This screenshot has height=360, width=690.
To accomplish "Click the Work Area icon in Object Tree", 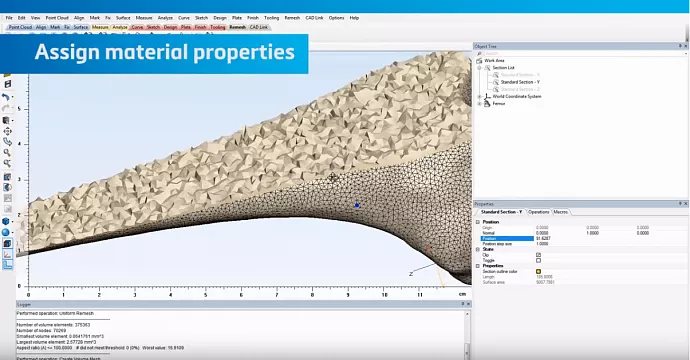I will [480, 61].
